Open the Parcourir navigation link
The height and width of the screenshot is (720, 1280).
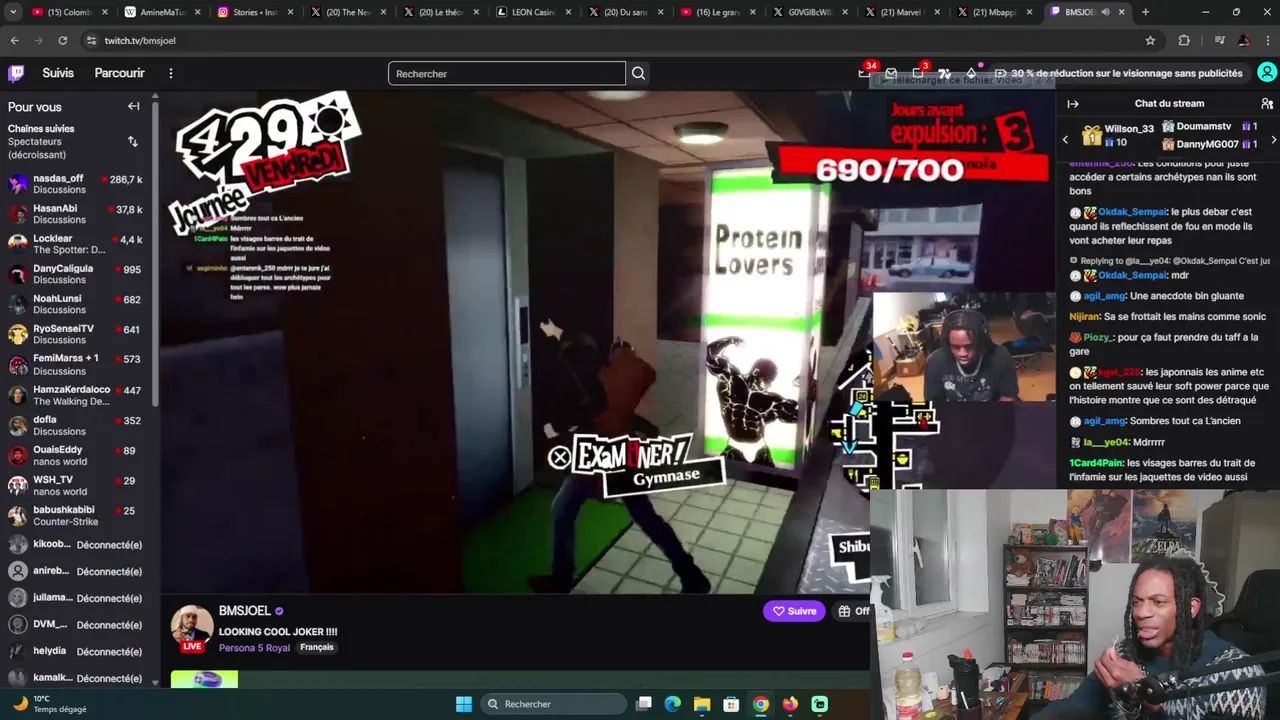point(119,73)
